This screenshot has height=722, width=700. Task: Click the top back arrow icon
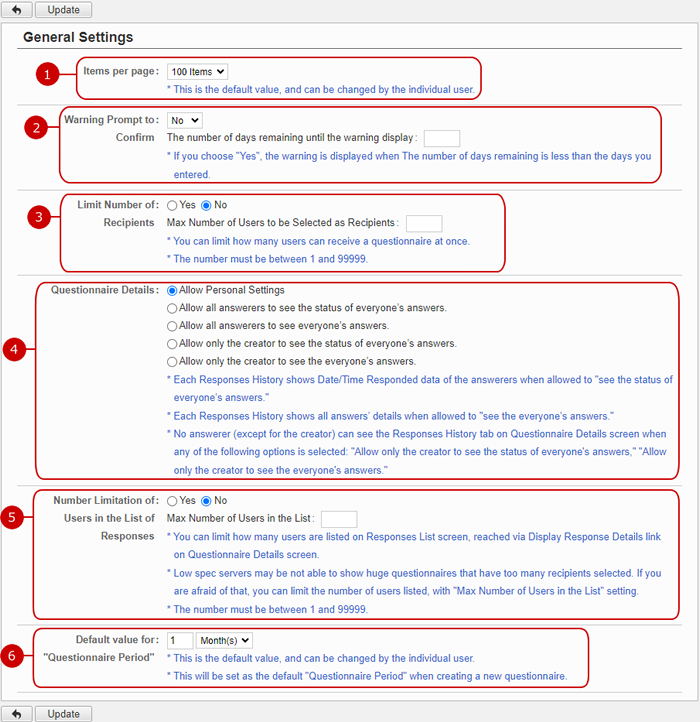17,10
